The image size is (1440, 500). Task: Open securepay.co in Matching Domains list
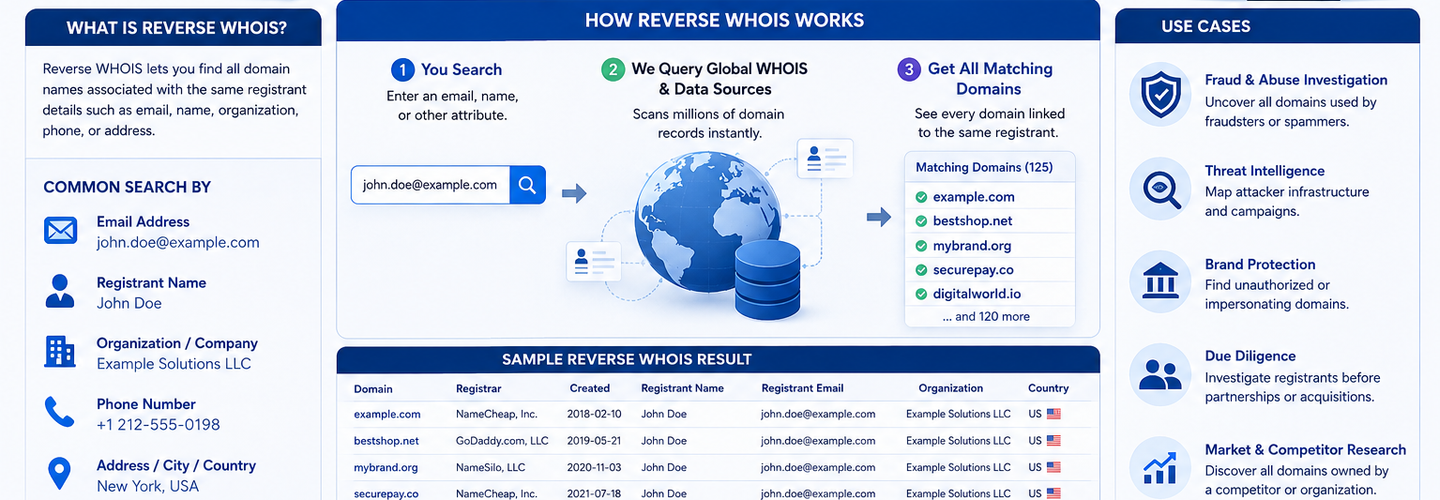coord(973,270)
